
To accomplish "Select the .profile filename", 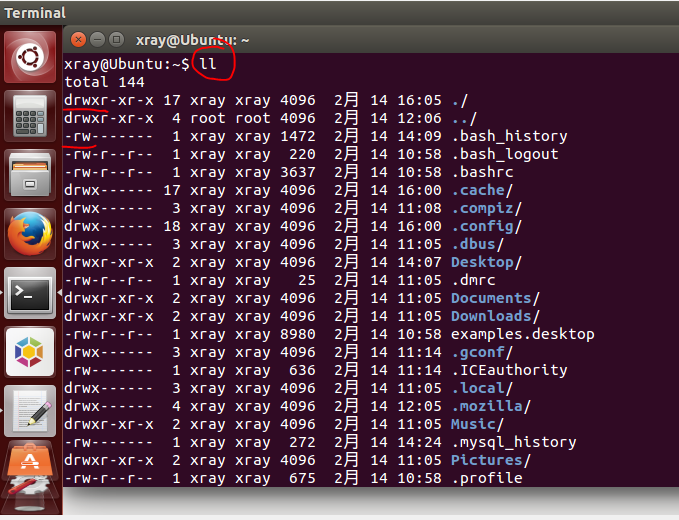I will click(x=487, y=479).
